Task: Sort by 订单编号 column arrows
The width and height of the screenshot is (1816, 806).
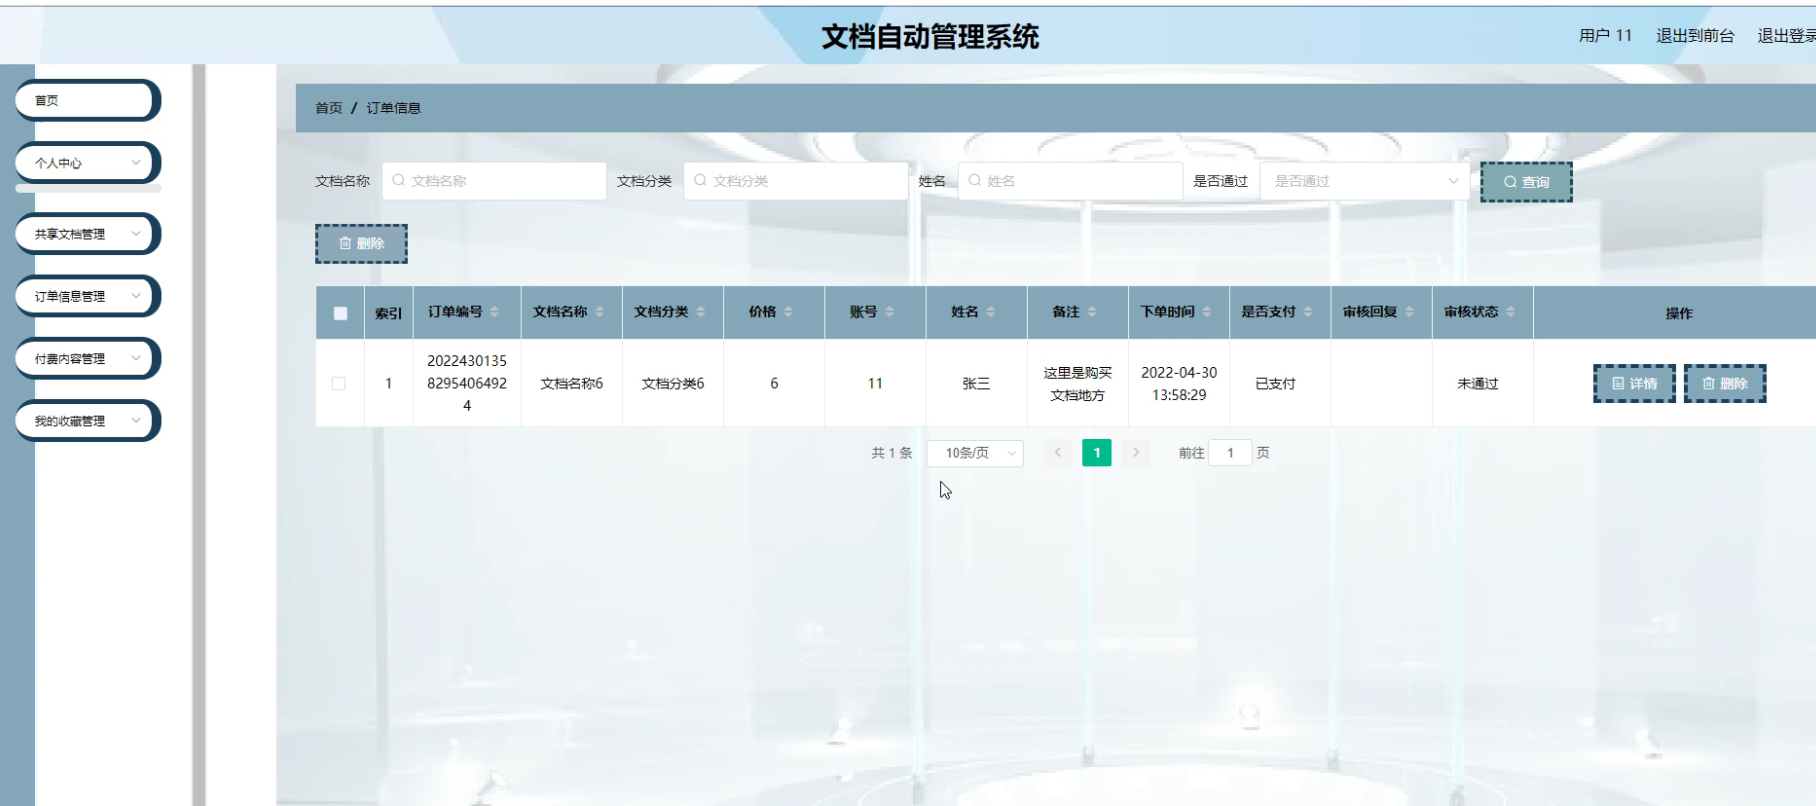Action: coord(495,312)
